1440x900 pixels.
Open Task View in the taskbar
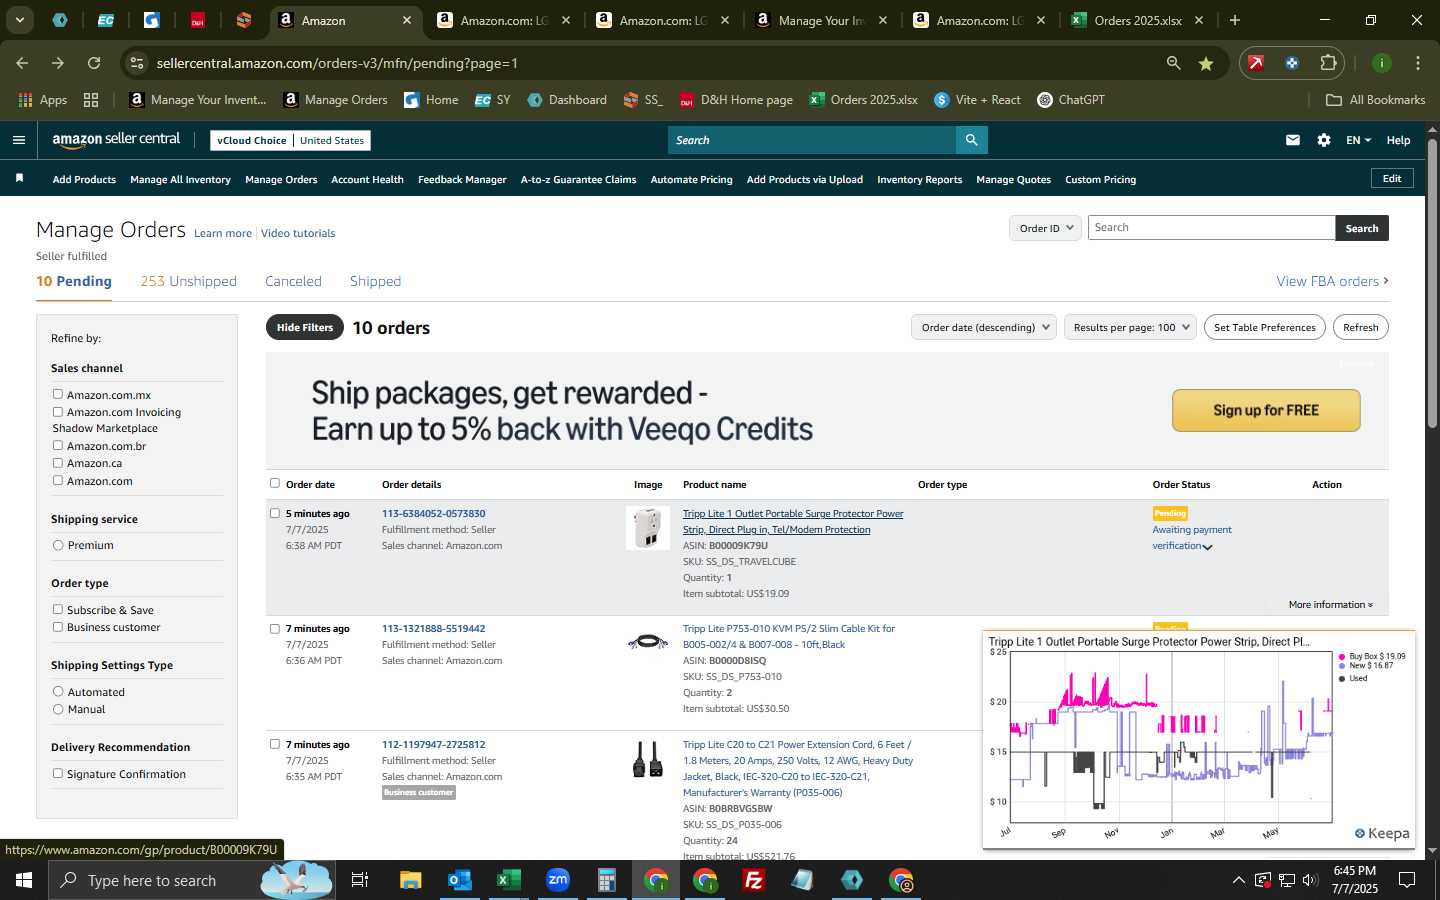point(360,880)
